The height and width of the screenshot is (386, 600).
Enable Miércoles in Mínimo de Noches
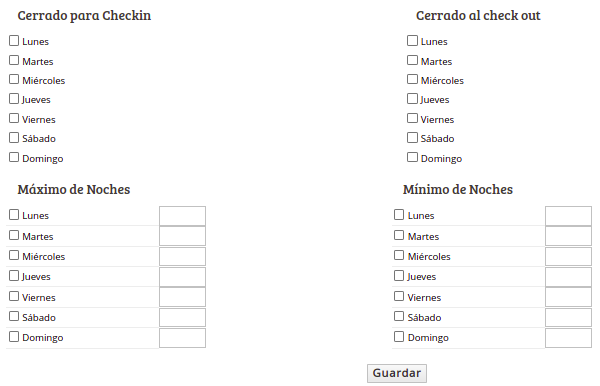click(399, 255)
